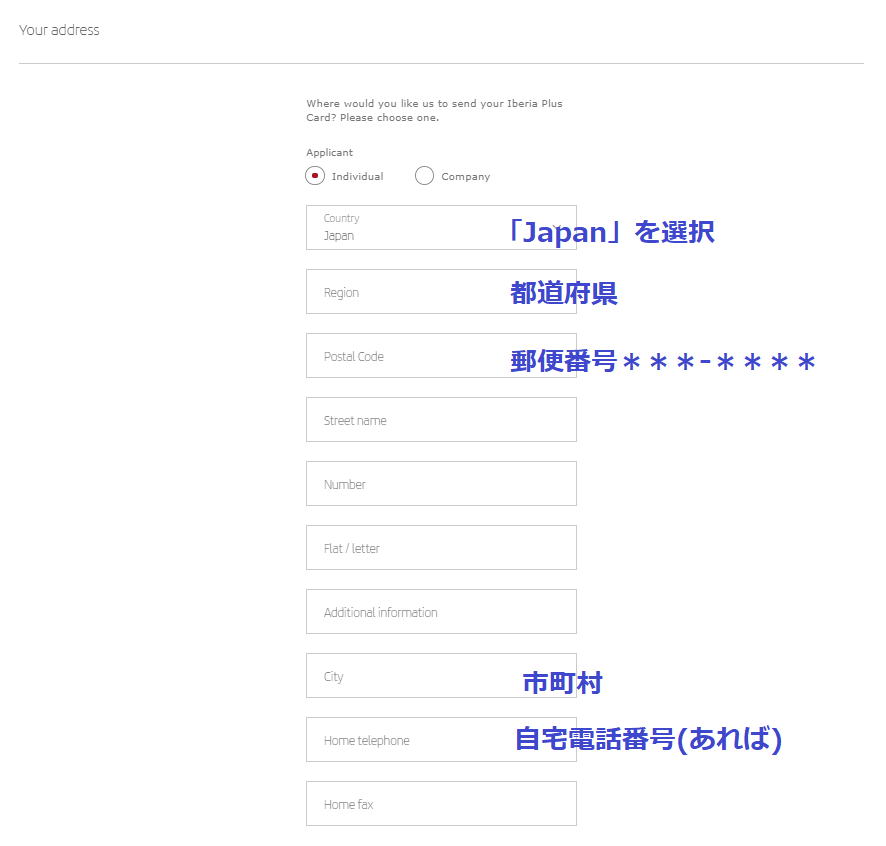This screenshot has height=846, width=886.
Task: Click the blue 市町村 annotation text
Action: click(562, 683)
